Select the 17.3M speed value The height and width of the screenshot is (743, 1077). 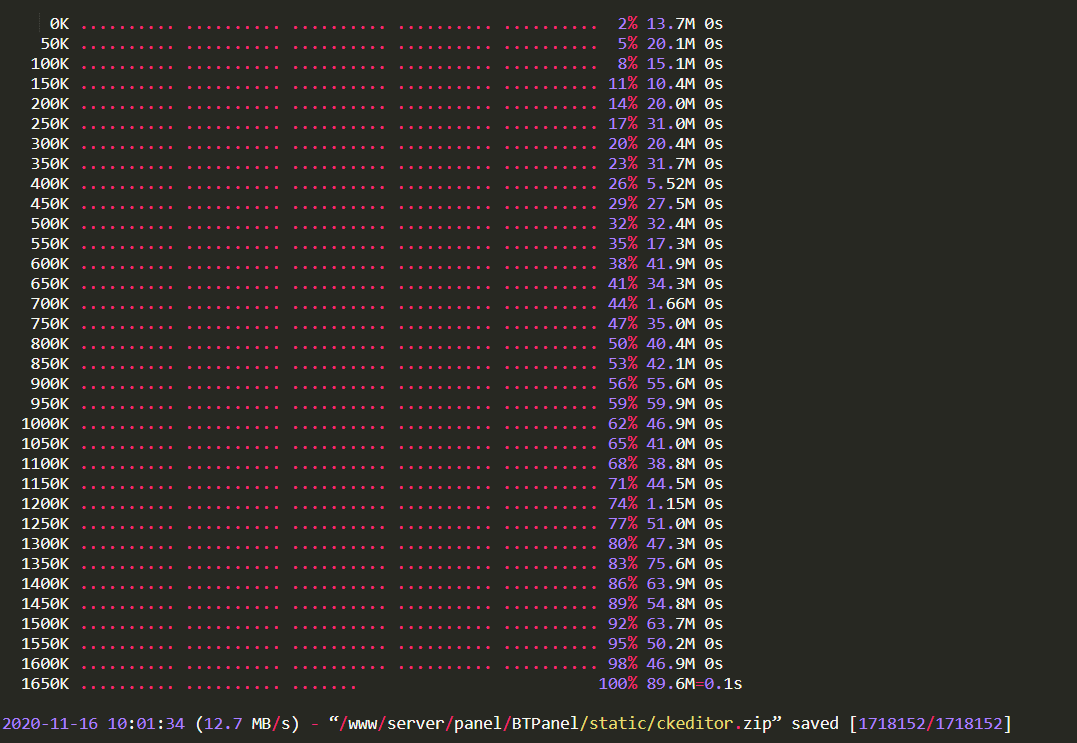pos(670,244)
